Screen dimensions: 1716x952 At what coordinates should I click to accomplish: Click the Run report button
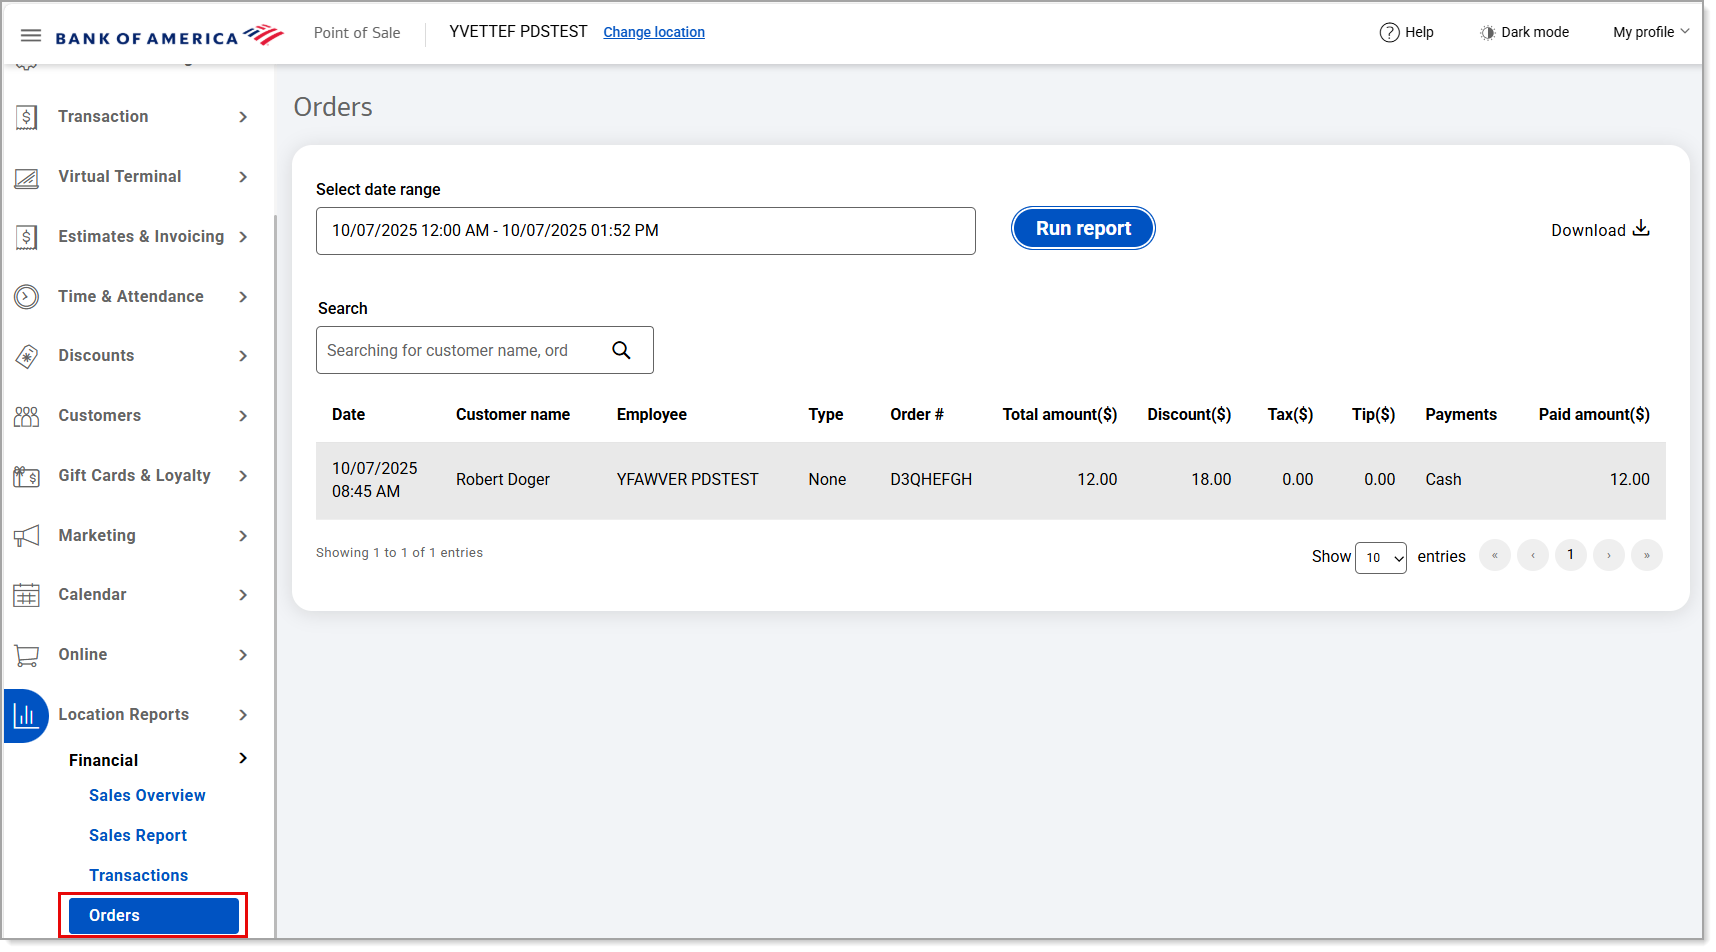[x=1082, y=228]
